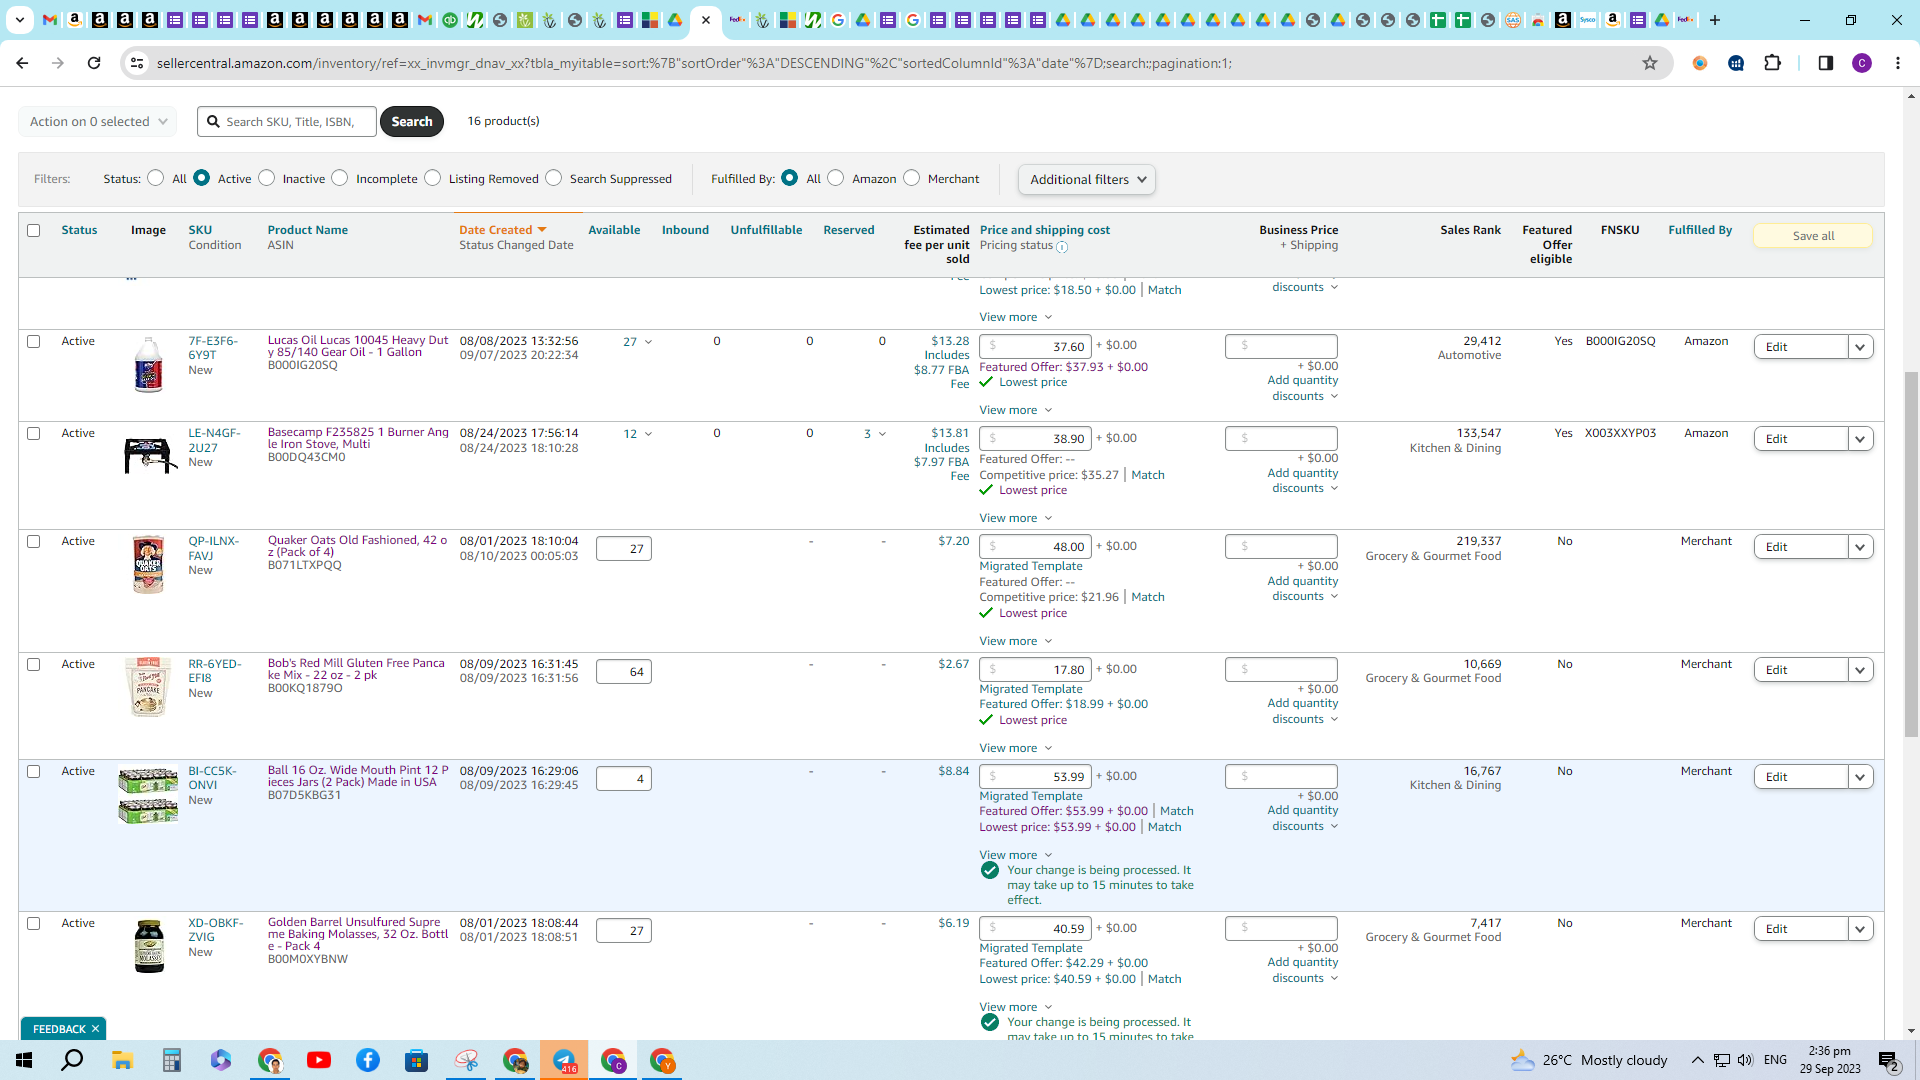Open a new browser tab
Screen dimensions: 1920x1080
(1715, 20)
